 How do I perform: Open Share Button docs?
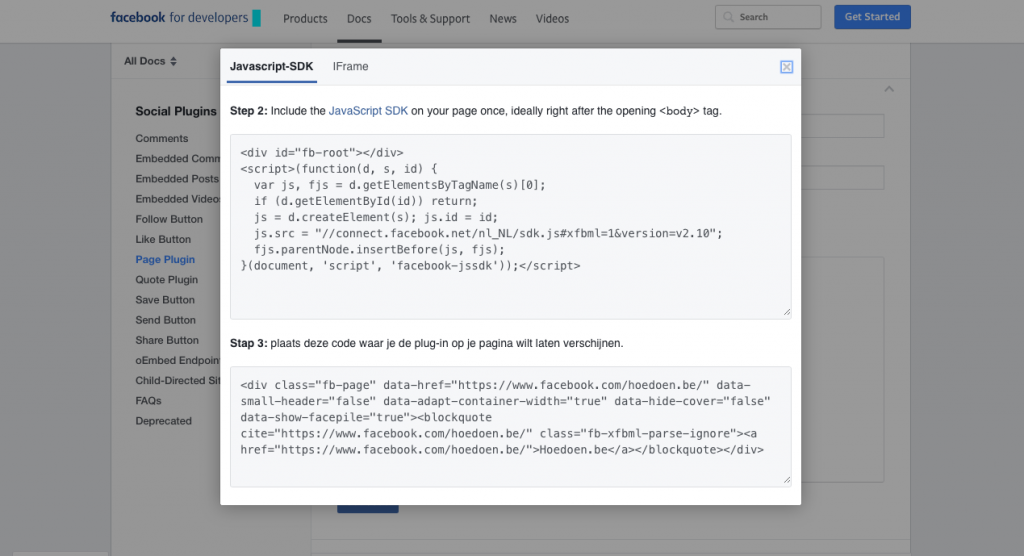167,340
